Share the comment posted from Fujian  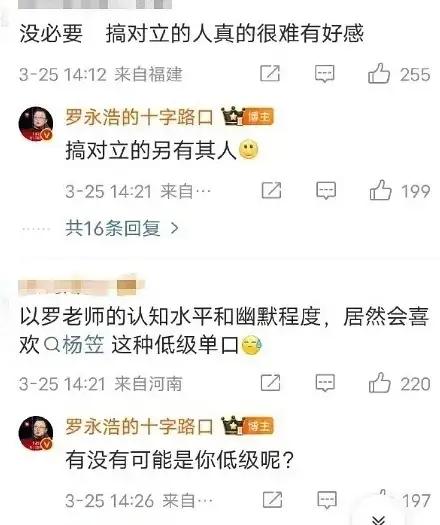270,73
